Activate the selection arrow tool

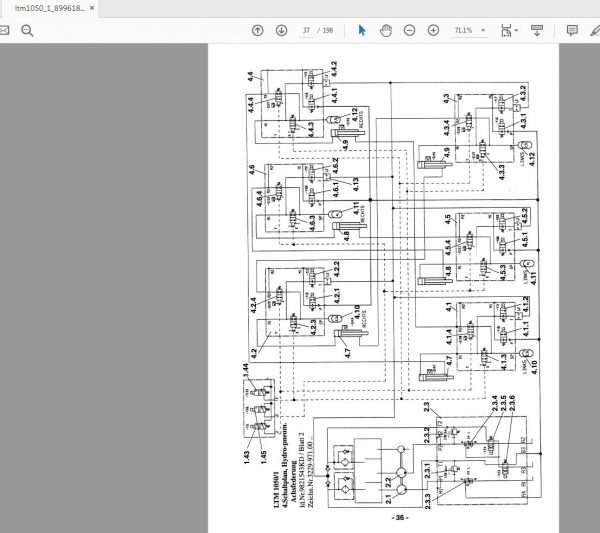pos(362,30)
